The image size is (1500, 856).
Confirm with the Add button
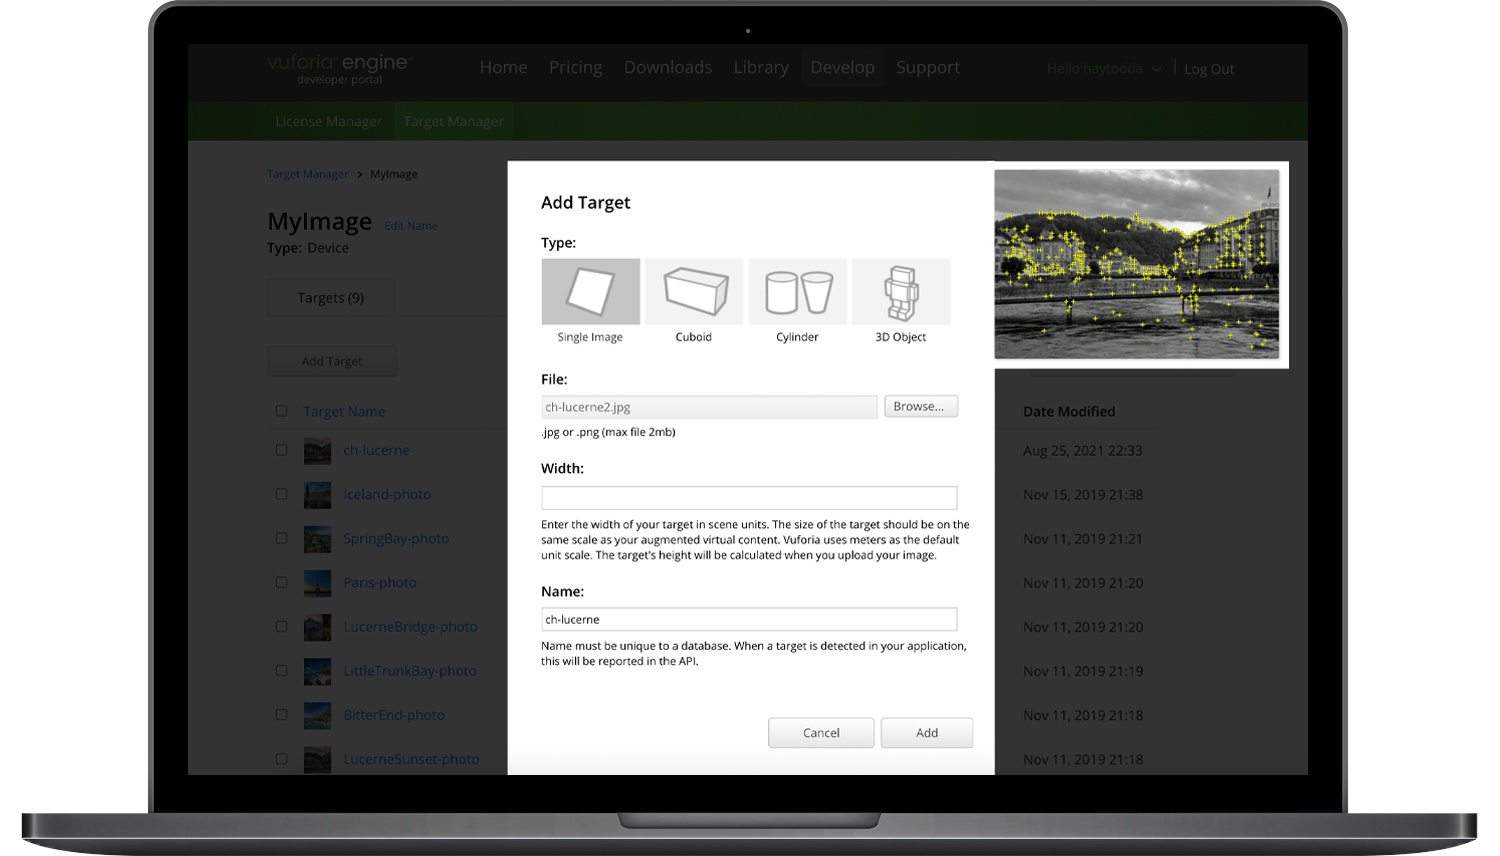point(927,733)
